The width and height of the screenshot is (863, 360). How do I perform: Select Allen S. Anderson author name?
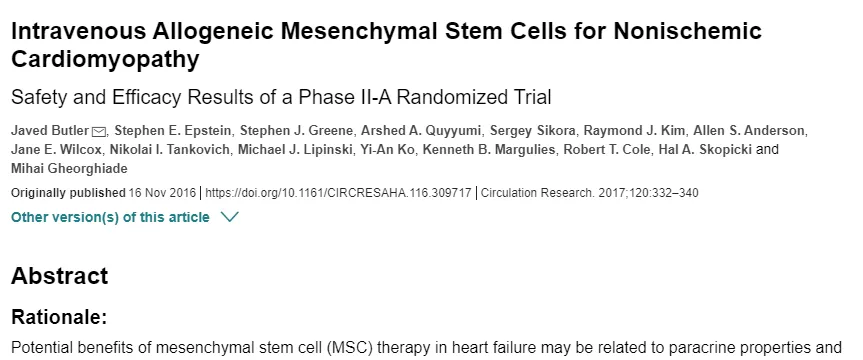click(x=750, y=131)
